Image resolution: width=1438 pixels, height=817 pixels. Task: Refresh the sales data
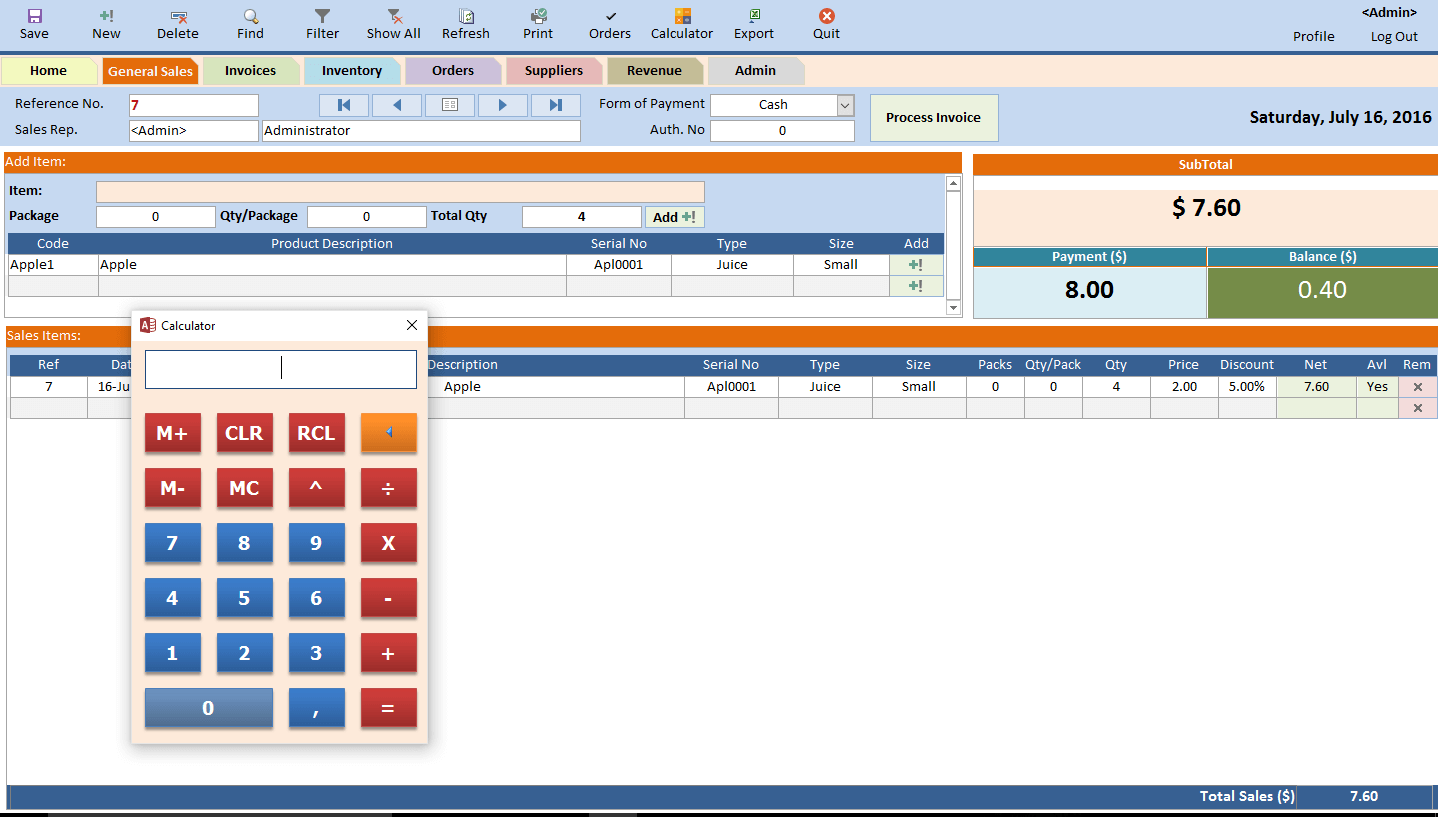465,22
